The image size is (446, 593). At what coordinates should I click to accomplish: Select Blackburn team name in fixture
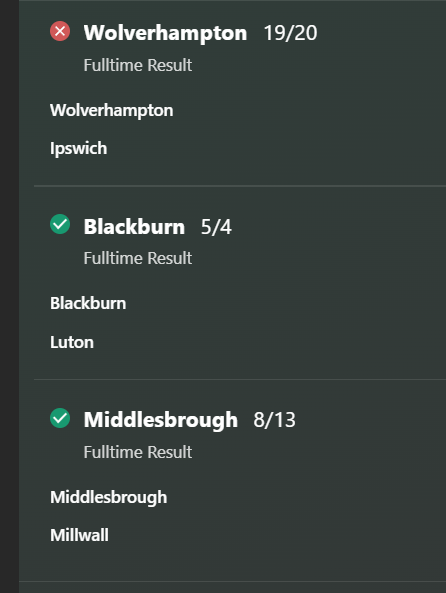88,303
